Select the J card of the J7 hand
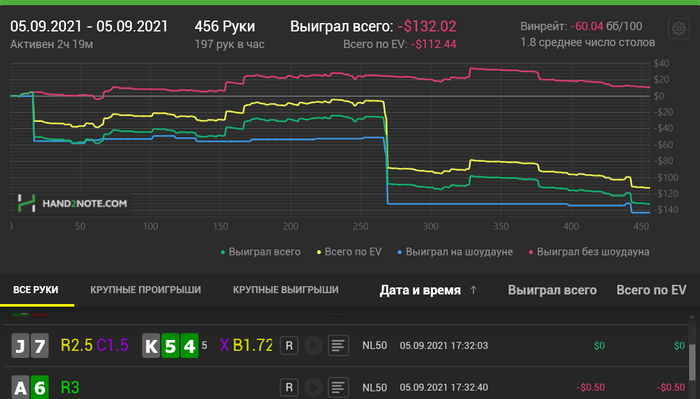The image size is (700, 399). tap(20, 345)
